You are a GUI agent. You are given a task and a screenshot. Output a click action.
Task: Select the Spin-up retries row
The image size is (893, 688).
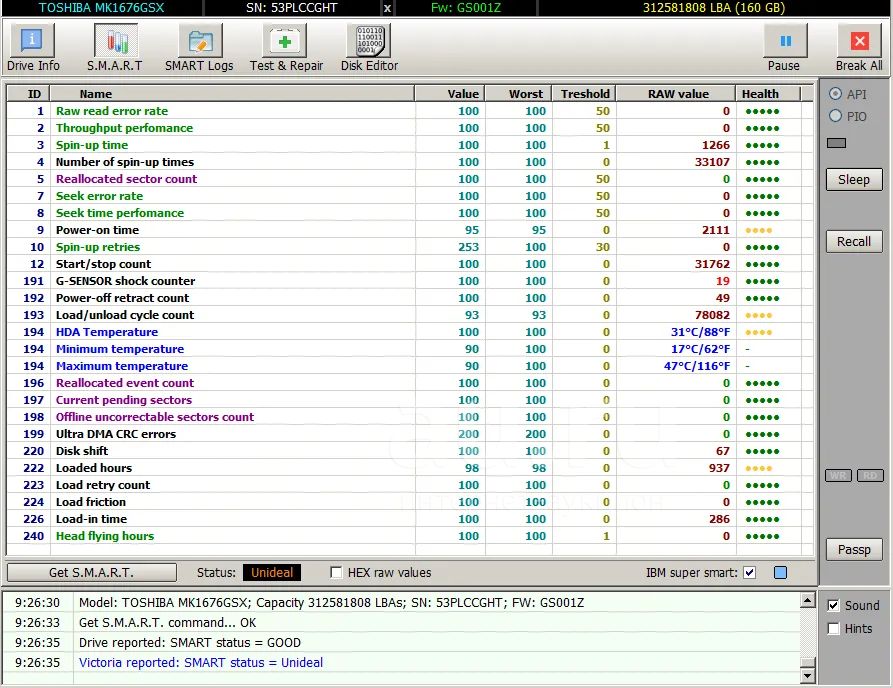click(x=409, y=247)
